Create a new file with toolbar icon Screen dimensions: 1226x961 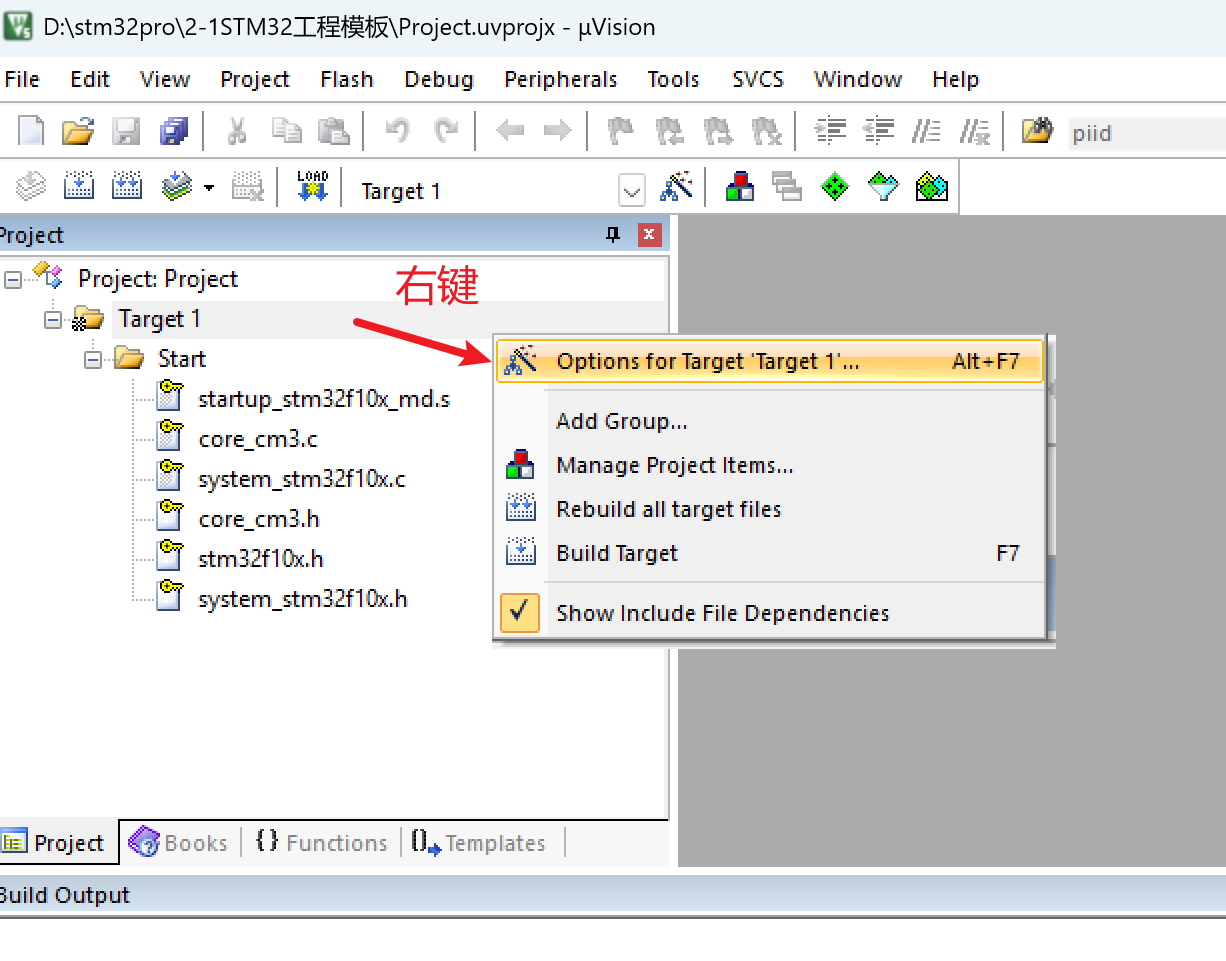click(x=32, y=131)
